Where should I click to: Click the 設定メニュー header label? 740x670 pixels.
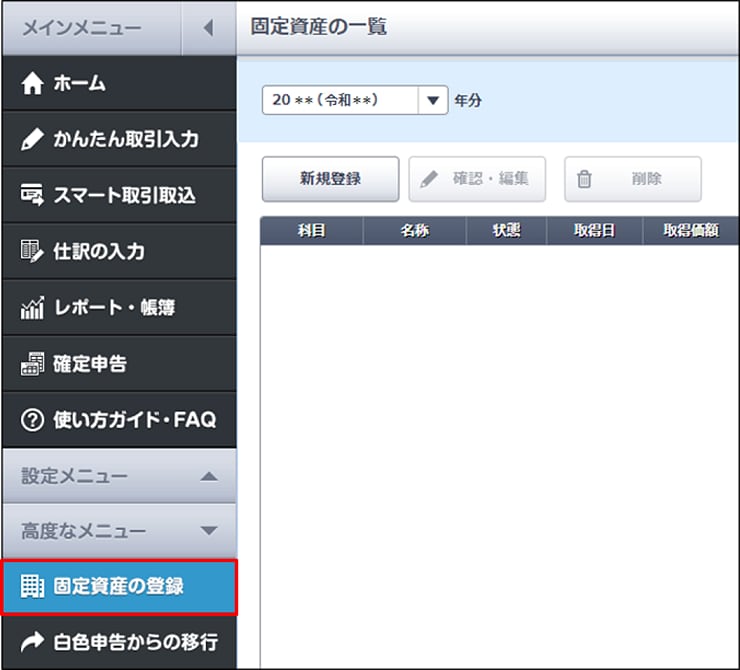tap(74, 476)
